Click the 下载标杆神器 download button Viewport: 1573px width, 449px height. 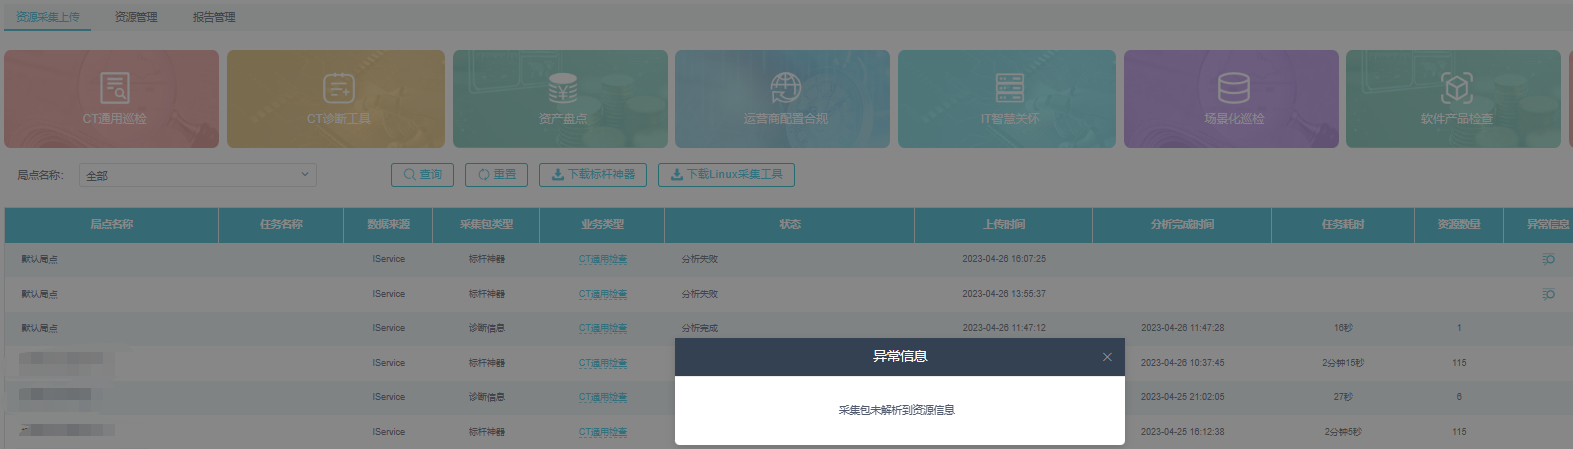(593, 175)
